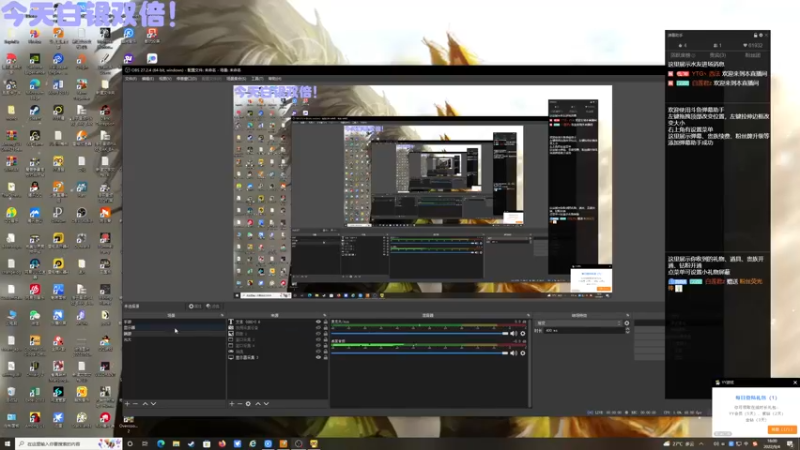Undock the Scenes panel using its float icon
This screenshot has height=450, width=800.
[x=221, y=315]
